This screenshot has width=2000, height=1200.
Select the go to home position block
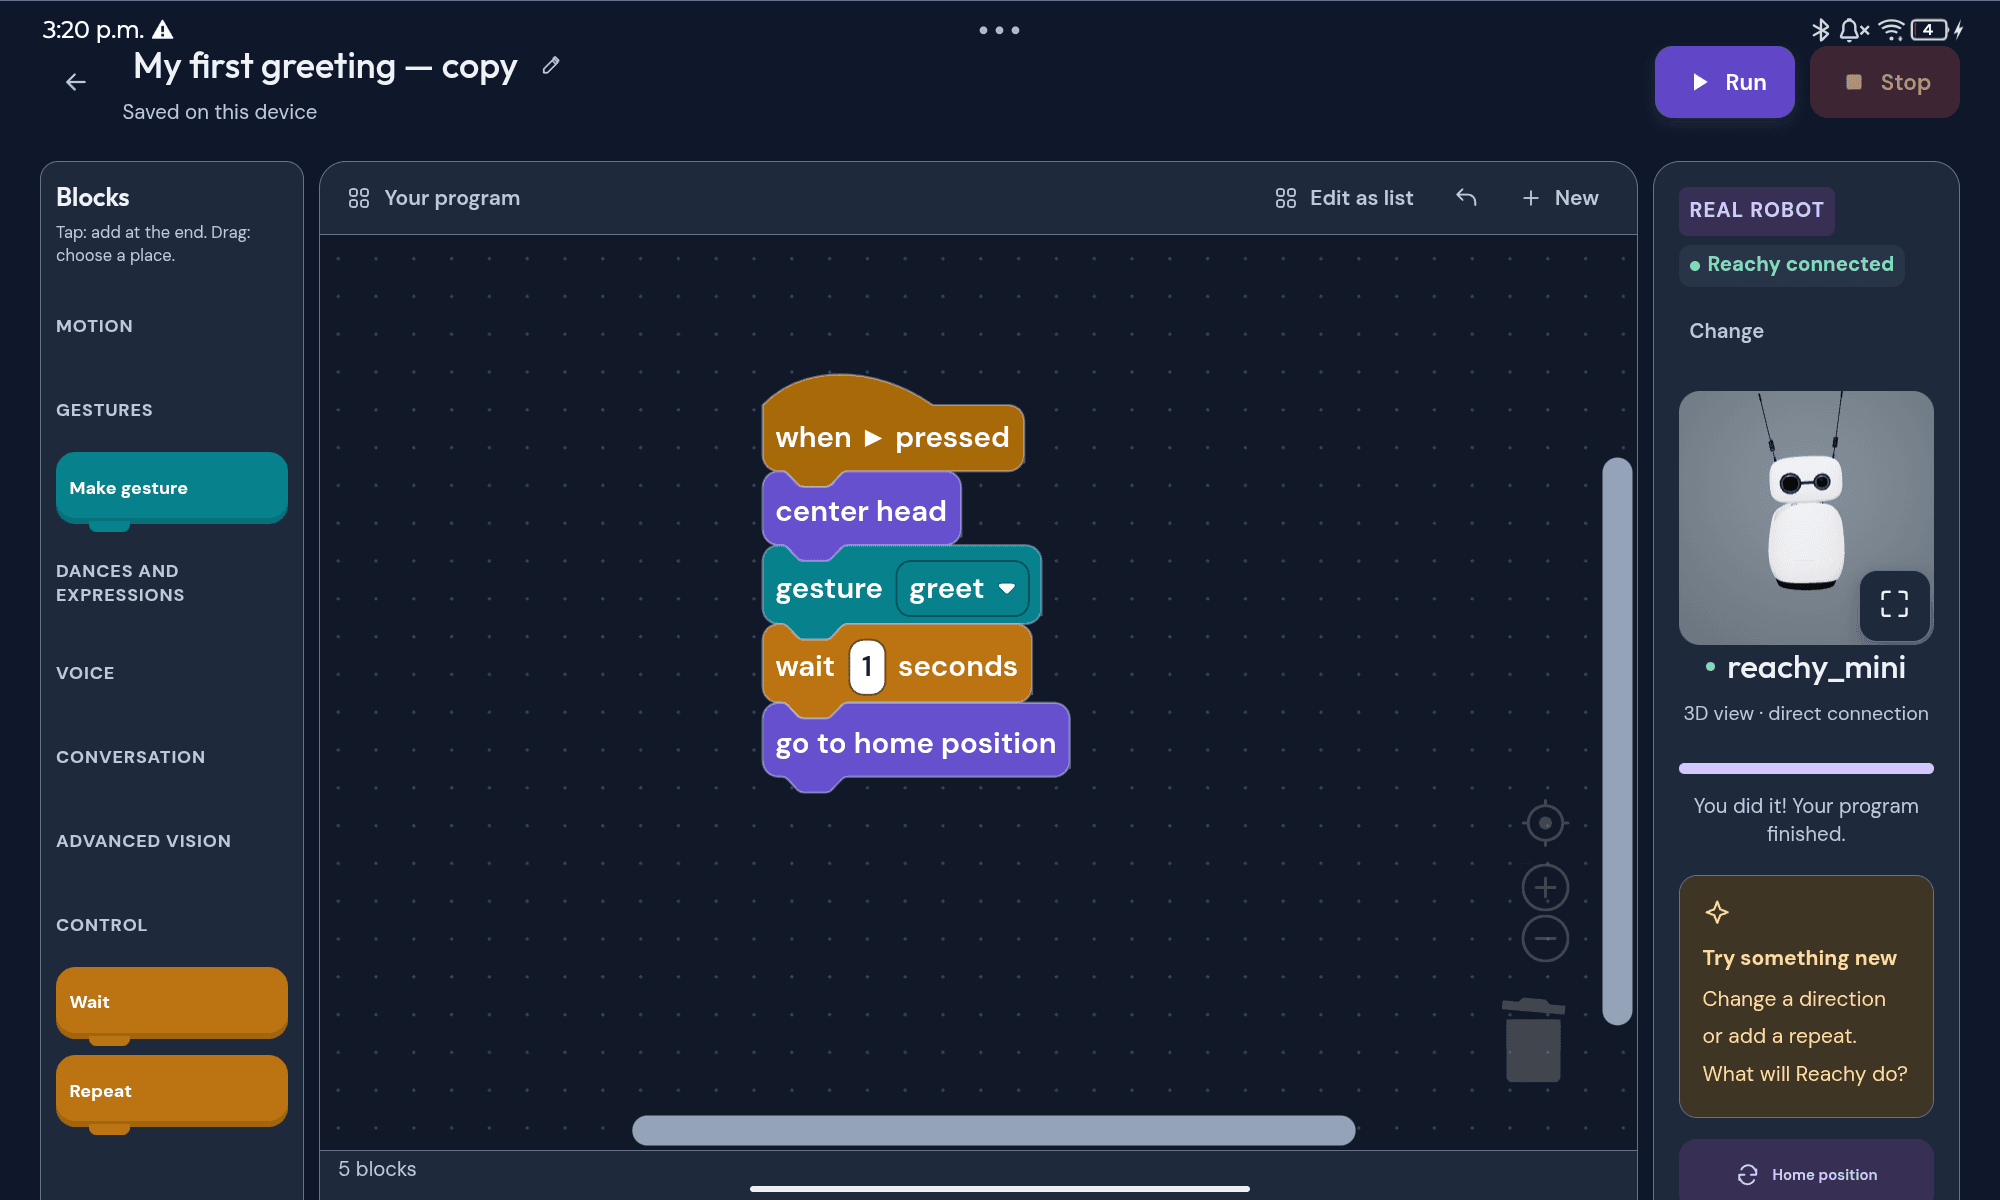916,743
